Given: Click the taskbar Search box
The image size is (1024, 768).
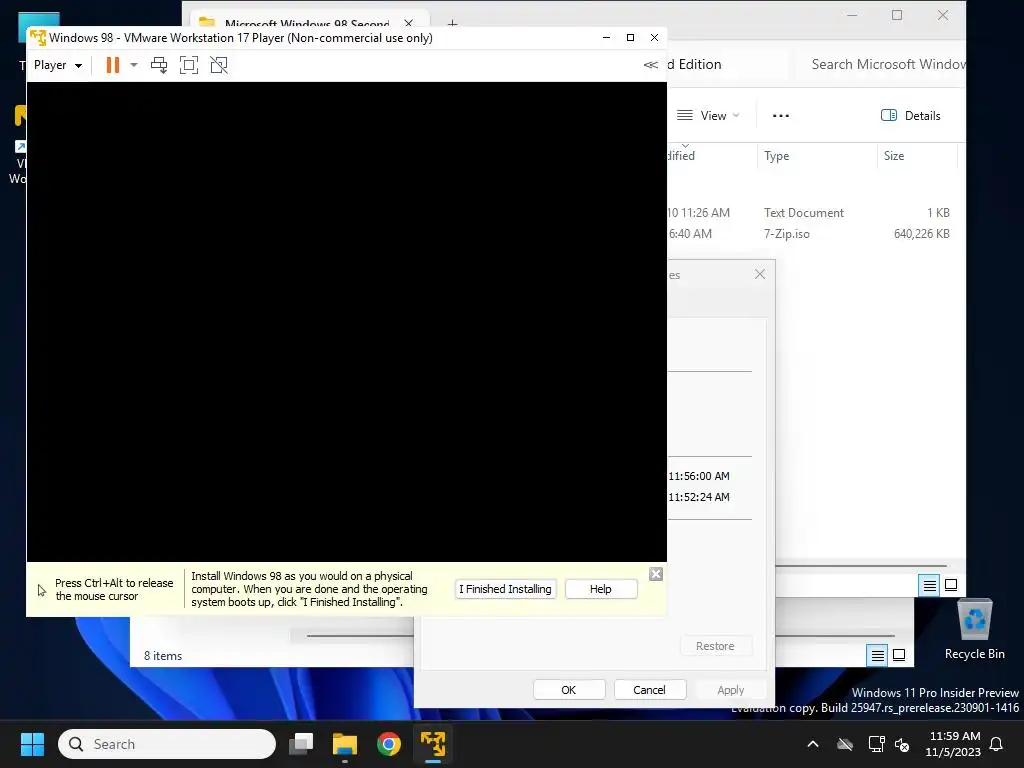Looking at the screenshot, I should pos(167,744).
